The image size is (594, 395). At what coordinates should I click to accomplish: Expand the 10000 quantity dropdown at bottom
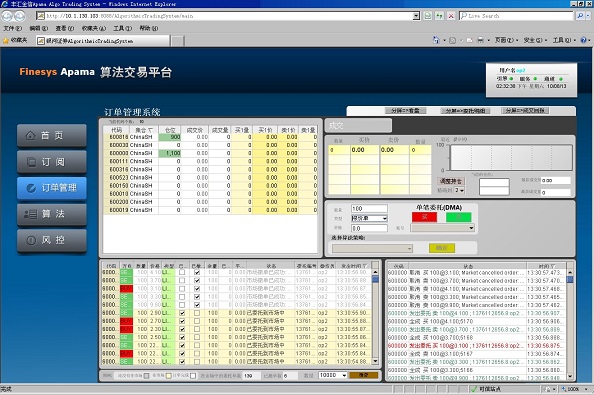click(333, 375)
